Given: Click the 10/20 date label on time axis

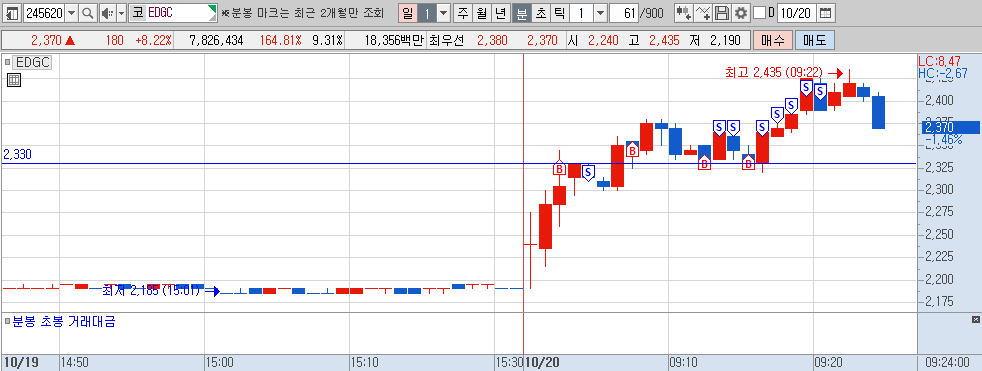Looking at the screenshot, I should pos(541,362).
